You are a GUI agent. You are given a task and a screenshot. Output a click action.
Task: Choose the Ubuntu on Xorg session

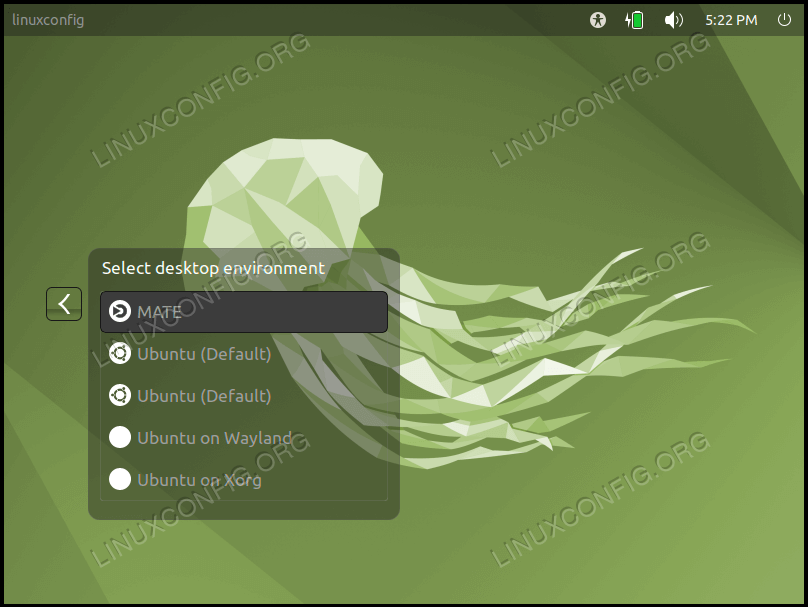click(x=244, y=480)
